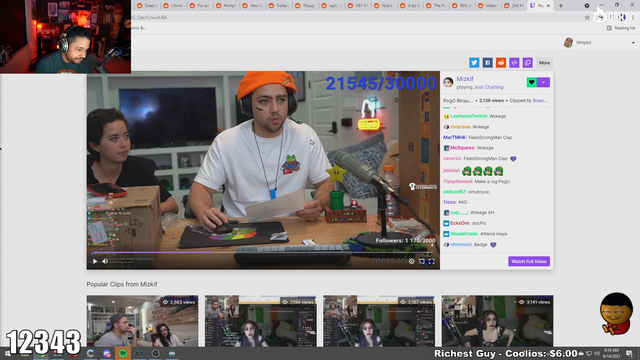Click the green heart follow button

tap(531, 82)
